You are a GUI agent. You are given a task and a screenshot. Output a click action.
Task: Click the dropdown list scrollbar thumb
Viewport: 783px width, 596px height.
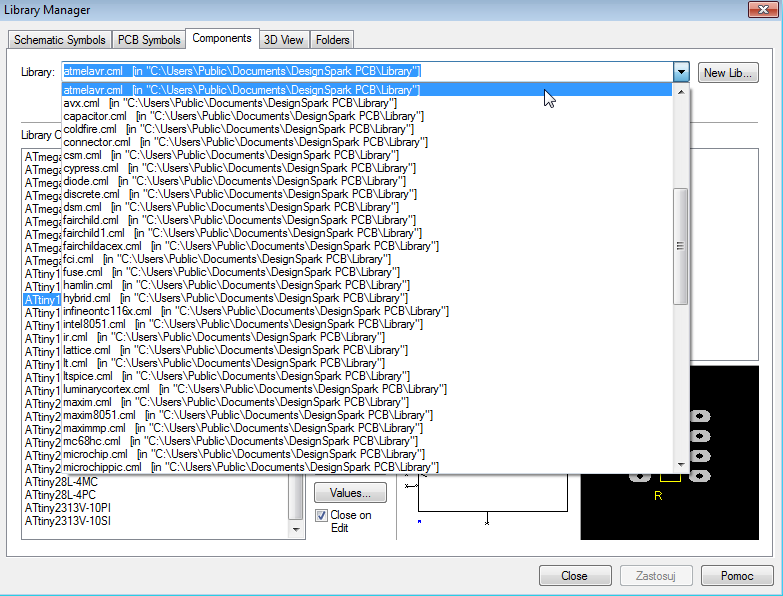click(x=681, y=246)
